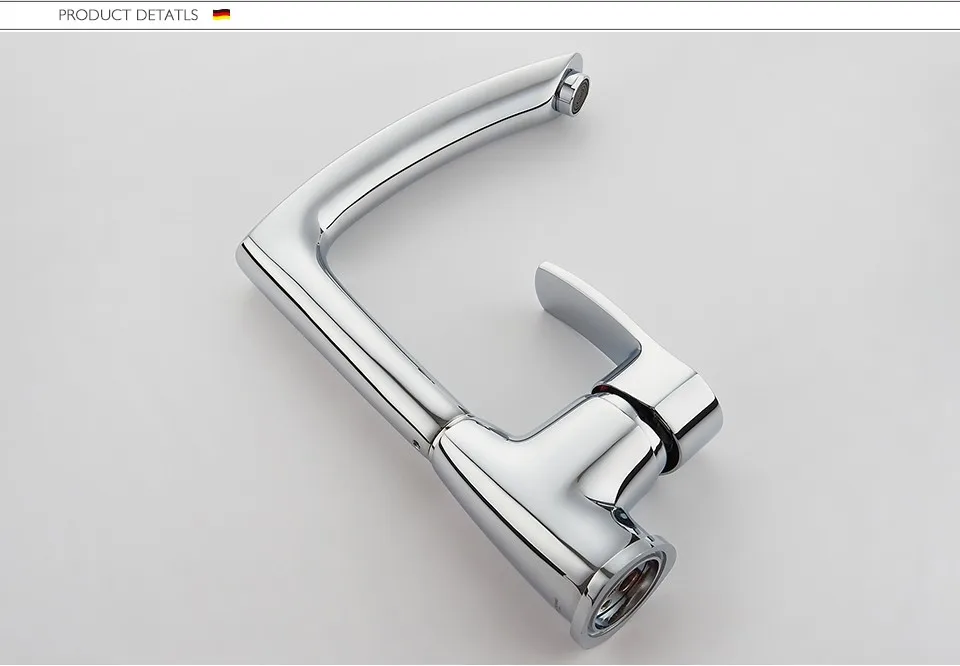This screenshot has height=666, width=960.
Task: Click the German flag icon
Action: coord(221,15)
